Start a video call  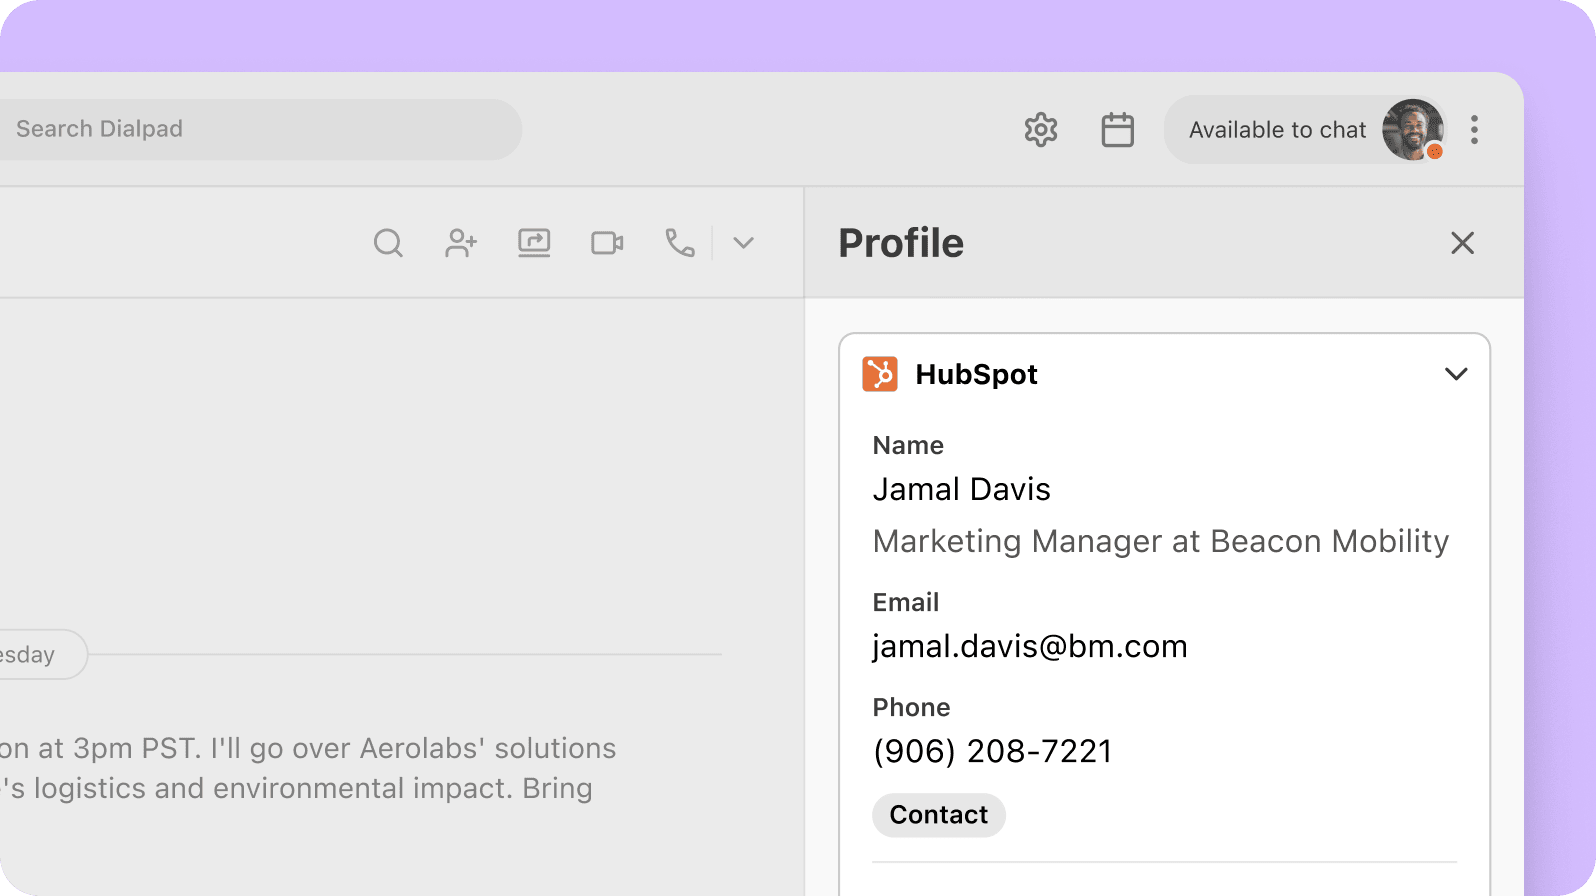coord(607,243)
